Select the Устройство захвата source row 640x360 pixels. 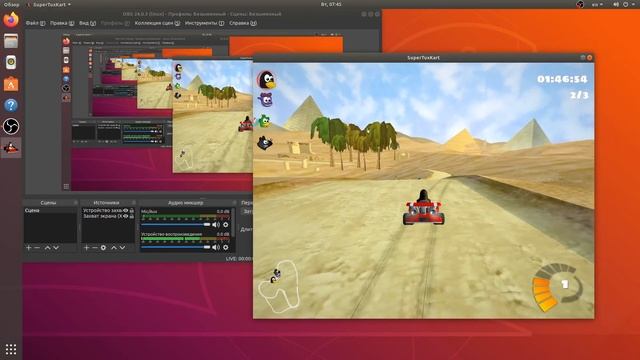108,211
